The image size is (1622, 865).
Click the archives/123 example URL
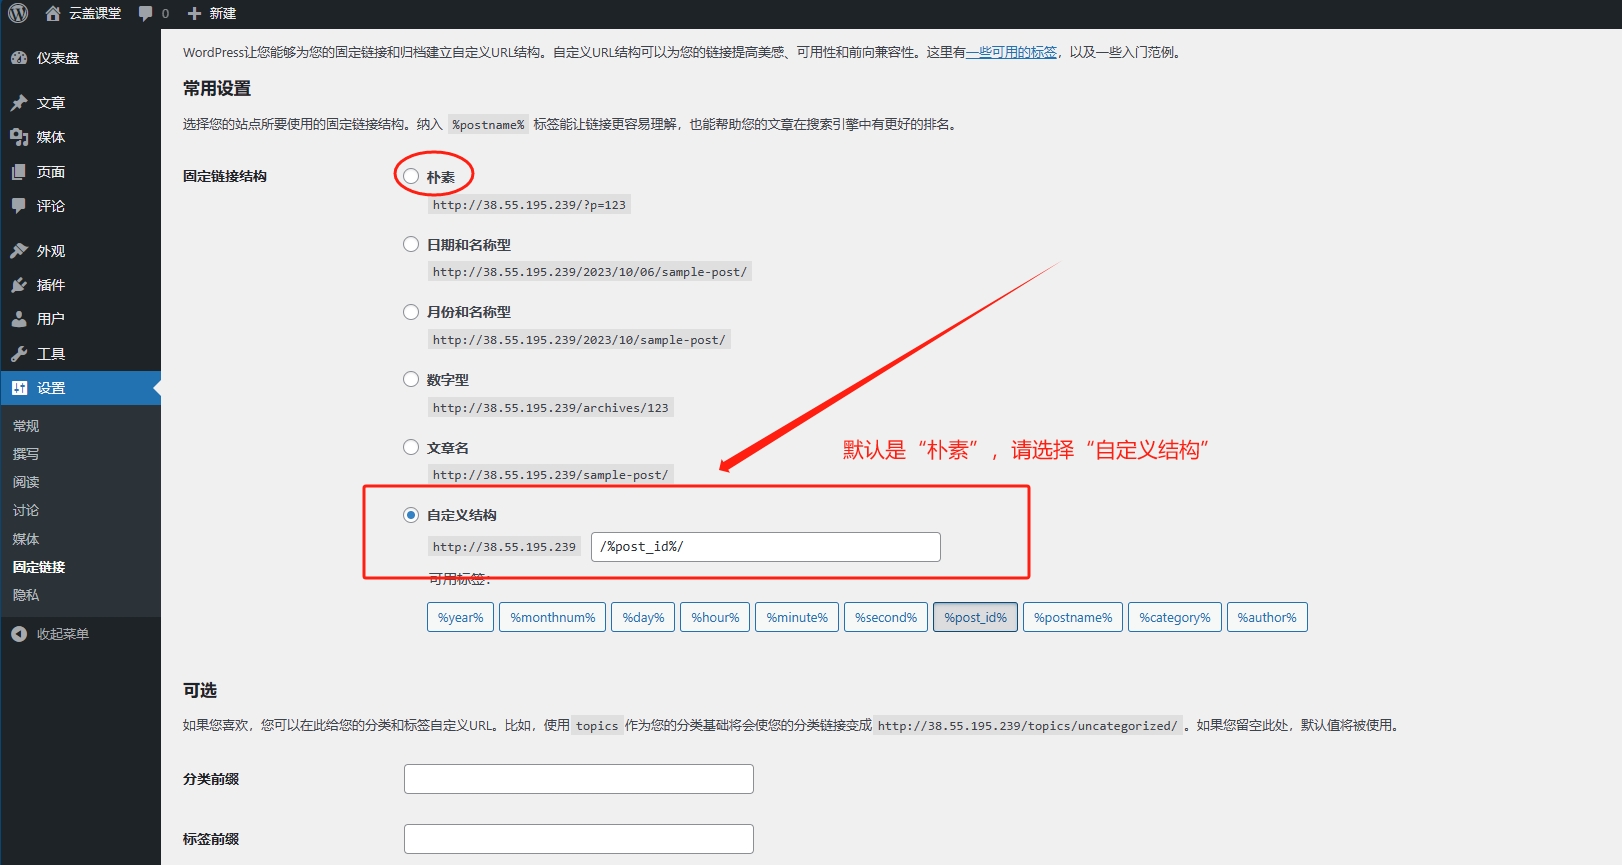click(x=550, y=408)
